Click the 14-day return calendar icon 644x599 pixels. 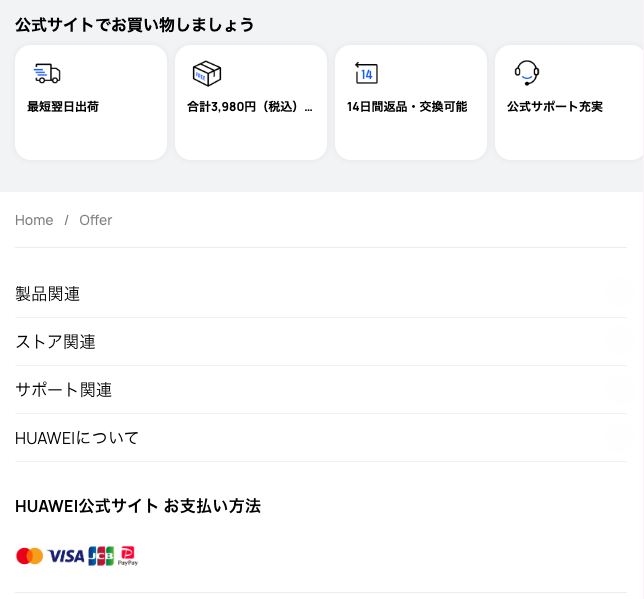pyautogui.click(x=366, y=73)
